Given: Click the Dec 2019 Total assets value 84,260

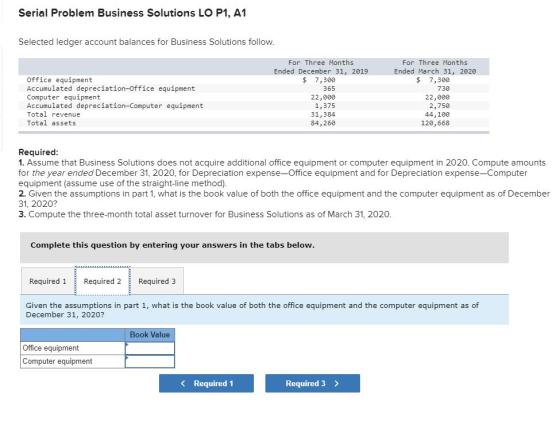Looking at the screenshot, I should click(323, 123).
